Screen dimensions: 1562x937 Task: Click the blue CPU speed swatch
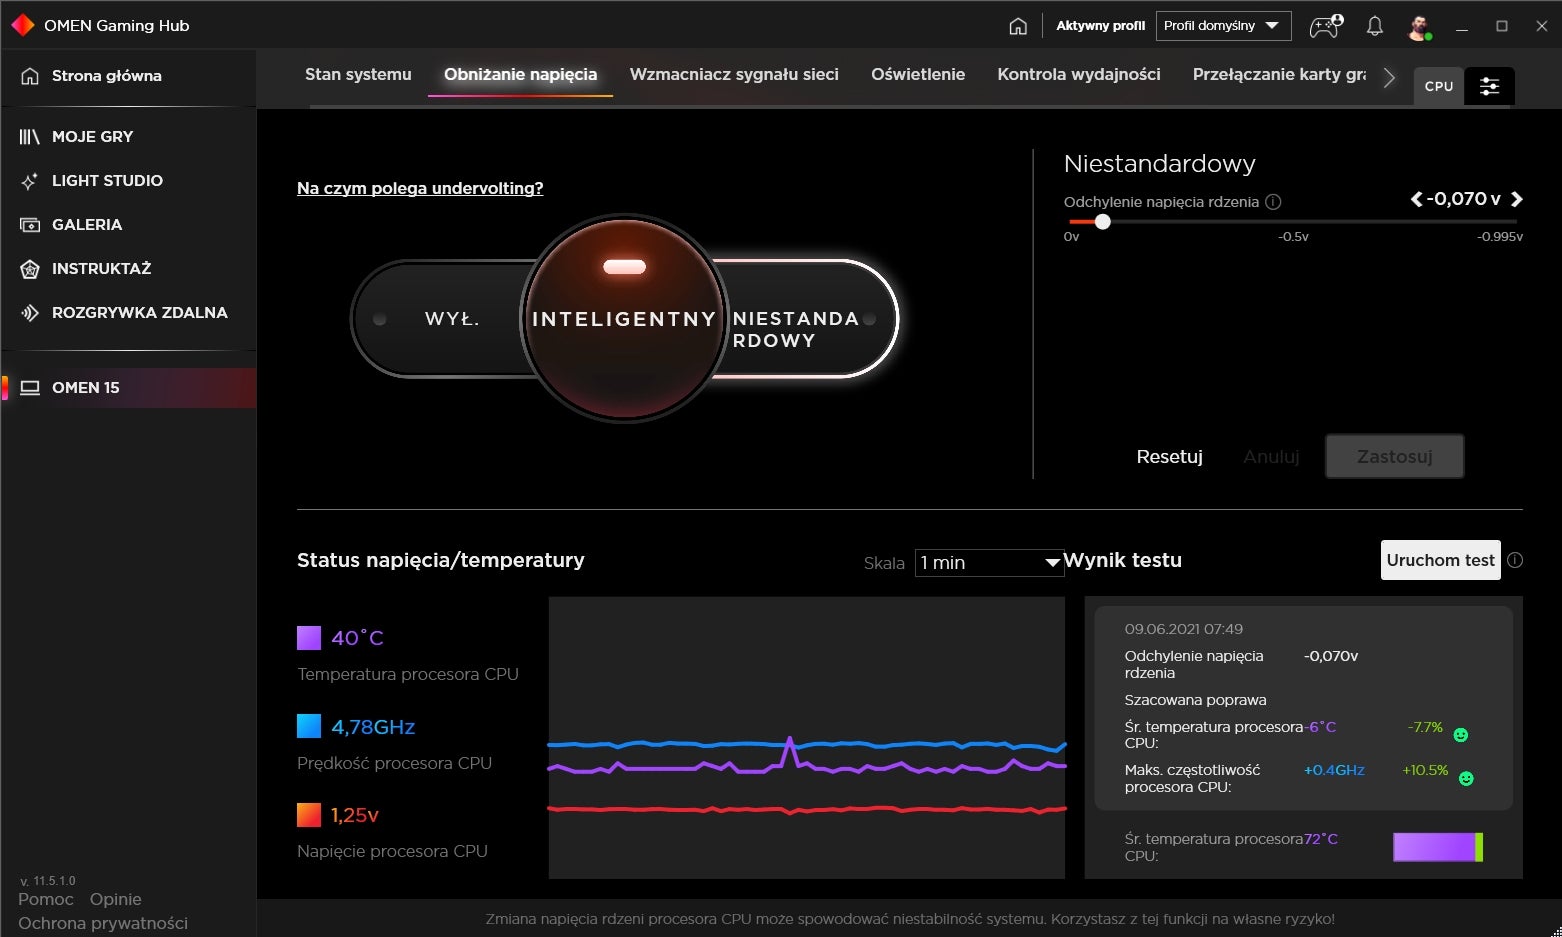309,726
